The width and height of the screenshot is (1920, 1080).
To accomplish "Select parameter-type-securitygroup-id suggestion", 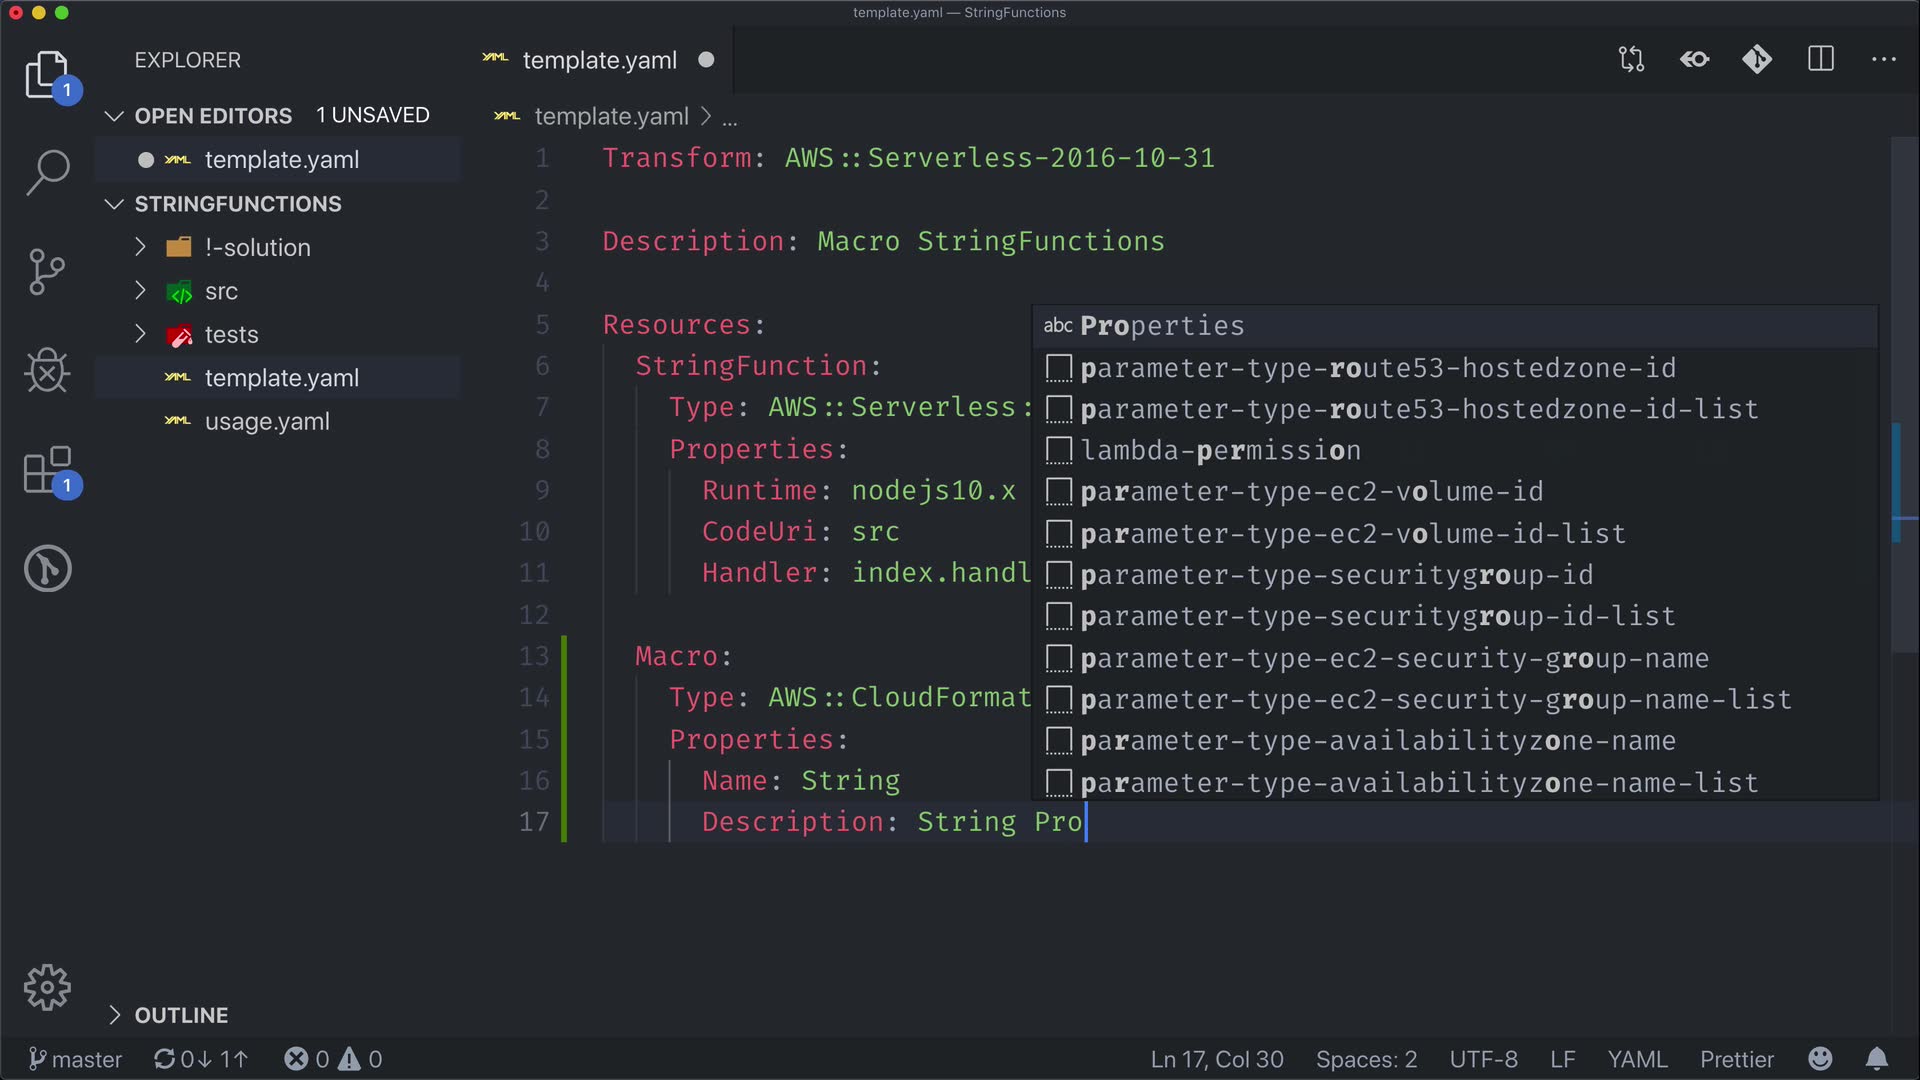I will click(x=1336, y=575).
